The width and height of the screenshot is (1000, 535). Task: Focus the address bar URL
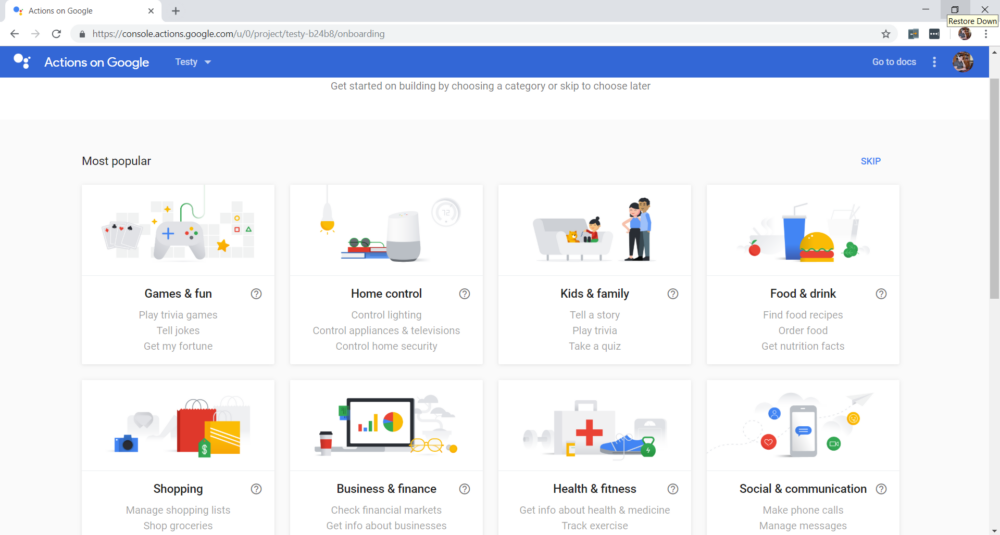click(x=239, y=34)
